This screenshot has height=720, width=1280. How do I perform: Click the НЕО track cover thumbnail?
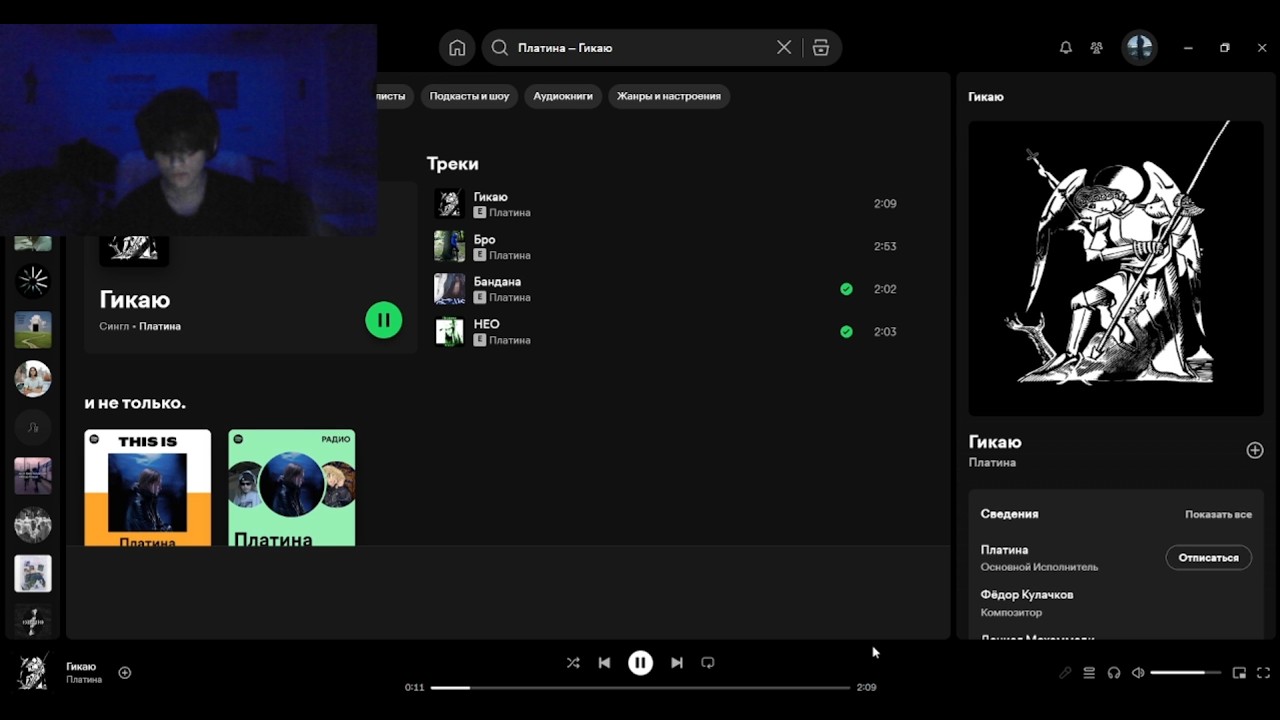[449, 331]
